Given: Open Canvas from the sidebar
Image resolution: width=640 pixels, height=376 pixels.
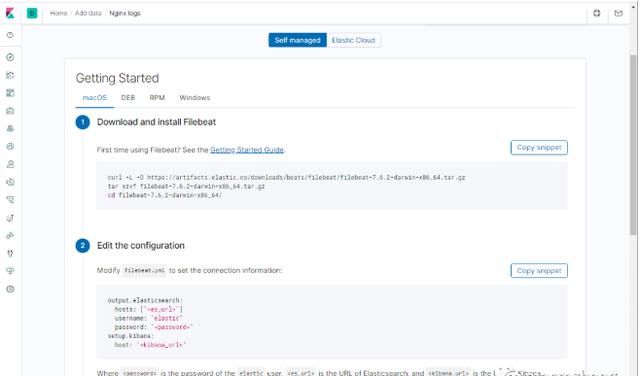Looking at the screenshot, I should 10,111.
